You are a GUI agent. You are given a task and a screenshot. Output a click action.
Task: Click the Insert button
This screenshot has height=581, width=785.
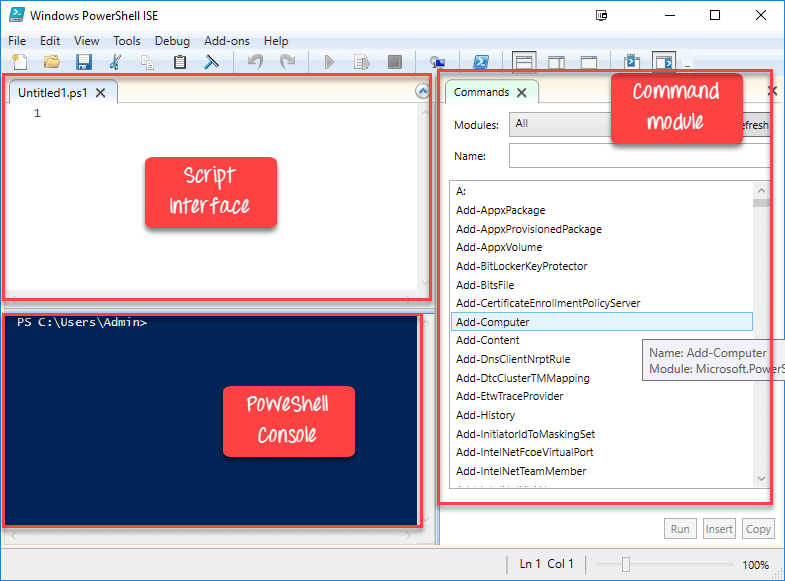pos(719,529)
